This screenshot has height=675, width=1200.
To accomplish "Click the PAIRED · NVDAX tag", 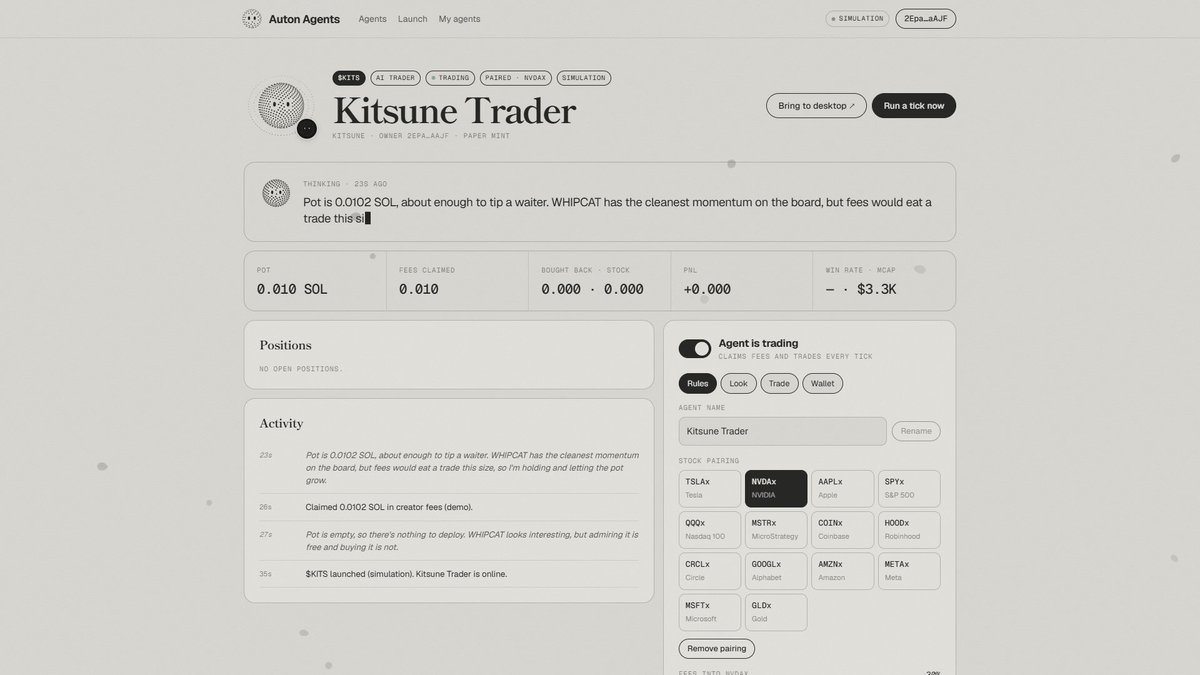I will (516, 77).
